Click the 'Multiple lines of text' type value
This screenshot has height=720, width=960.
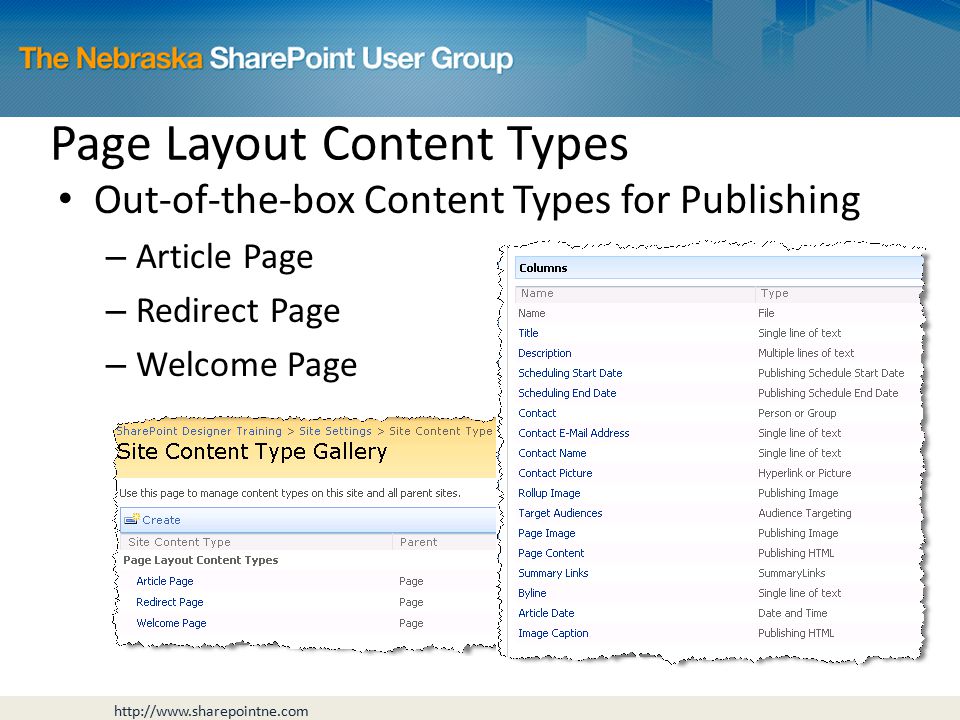(x=806, y=353)
